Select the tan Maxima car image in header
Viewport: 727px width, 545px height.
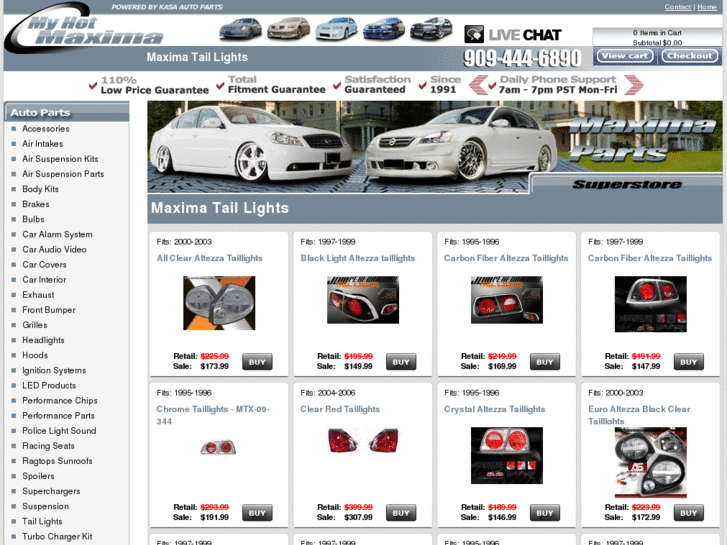(288, 28)
